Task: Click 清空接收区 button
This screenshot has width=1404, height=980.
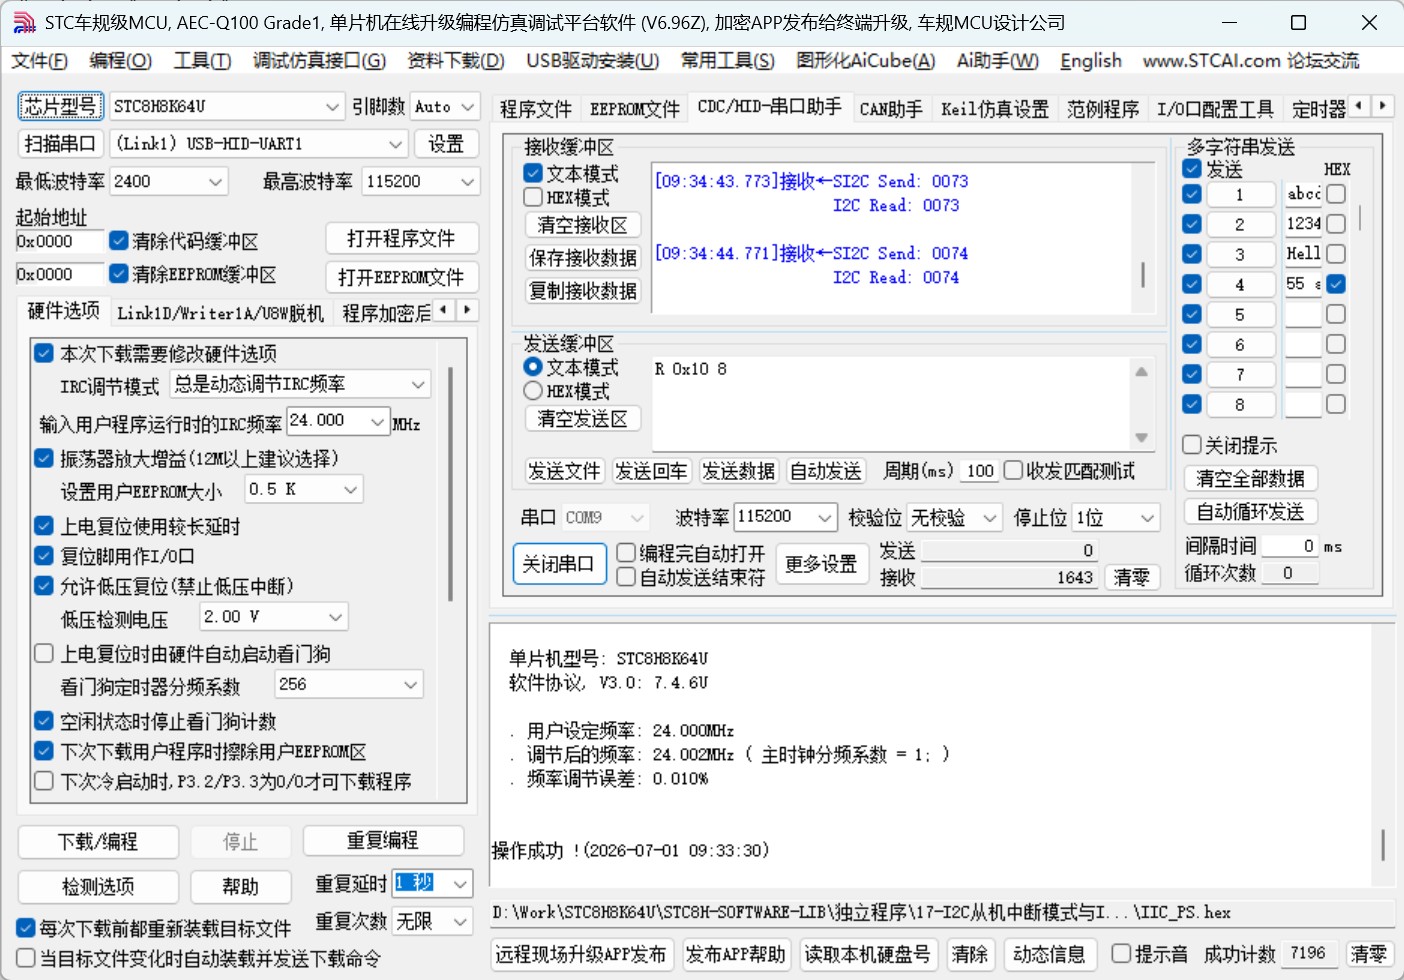Action: pyautogui.click(x=582, y=225)
